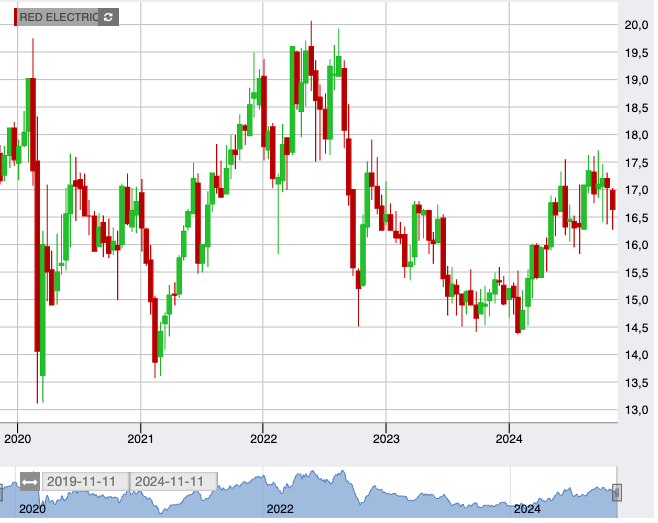Select the RED ELECTRIC series label
The height and width of the screenshot is (523, 658).
59,17
